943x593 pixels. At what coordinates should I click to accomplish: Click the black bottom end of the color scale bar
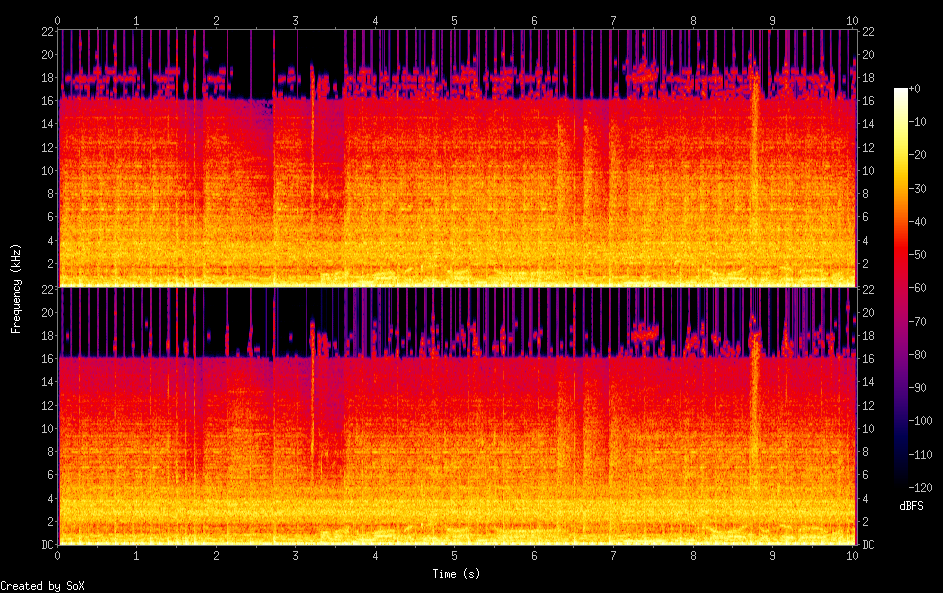901,482
